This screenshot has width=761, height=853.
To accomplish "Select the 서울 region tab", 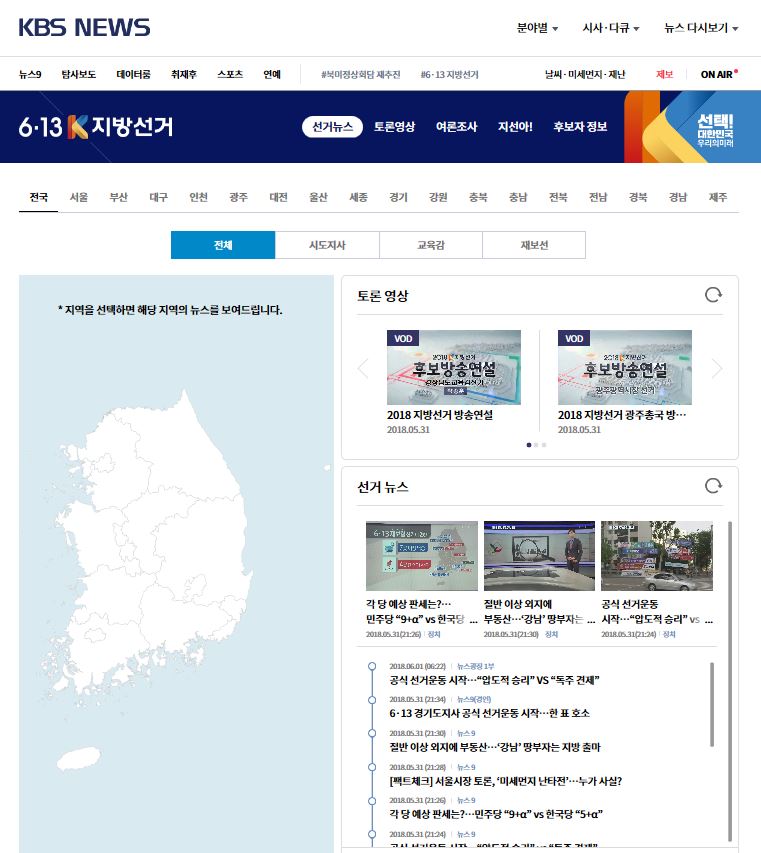I will pyautogui.click(x=78, y=197).
